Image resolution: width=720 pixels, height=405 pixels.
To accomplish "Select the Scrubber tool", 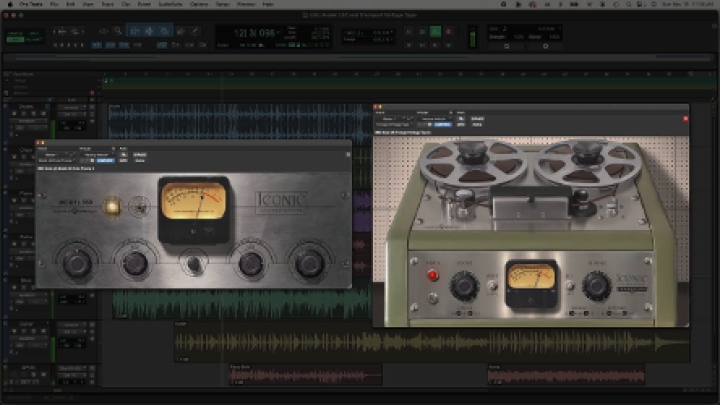I will (180, 31).
